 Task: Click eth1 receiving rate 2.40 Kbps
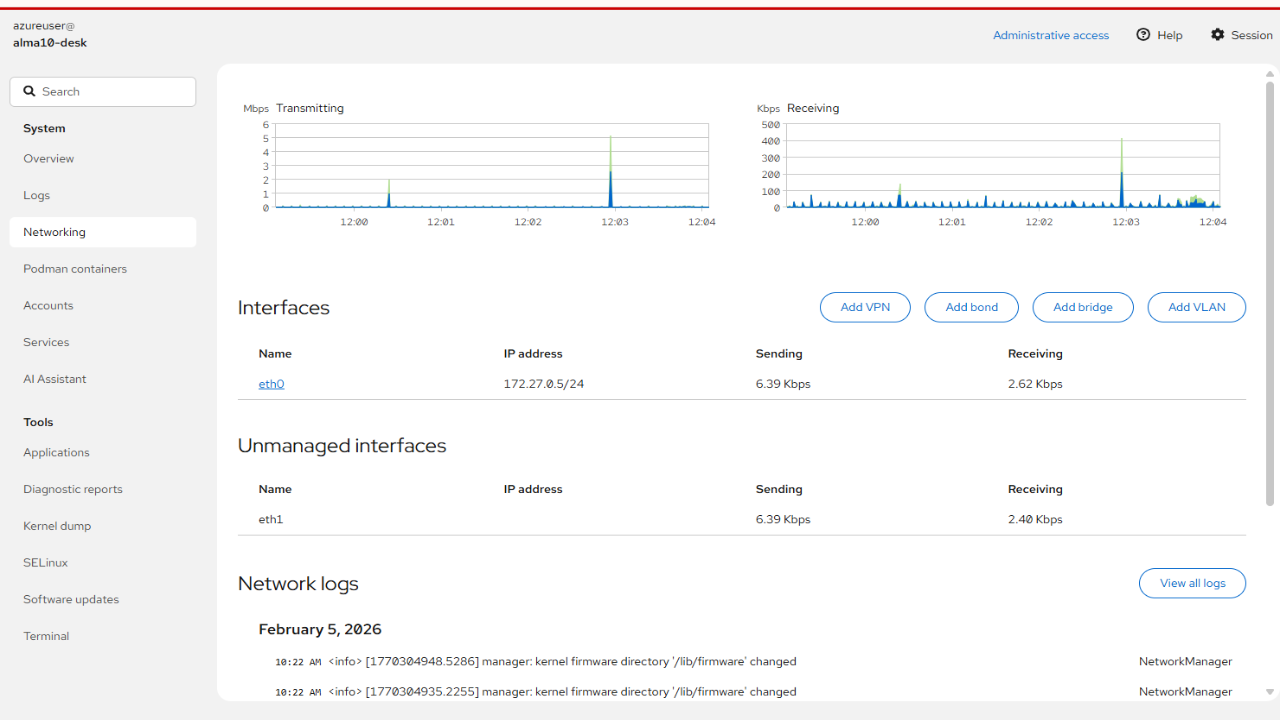[x=1035, y=519]
